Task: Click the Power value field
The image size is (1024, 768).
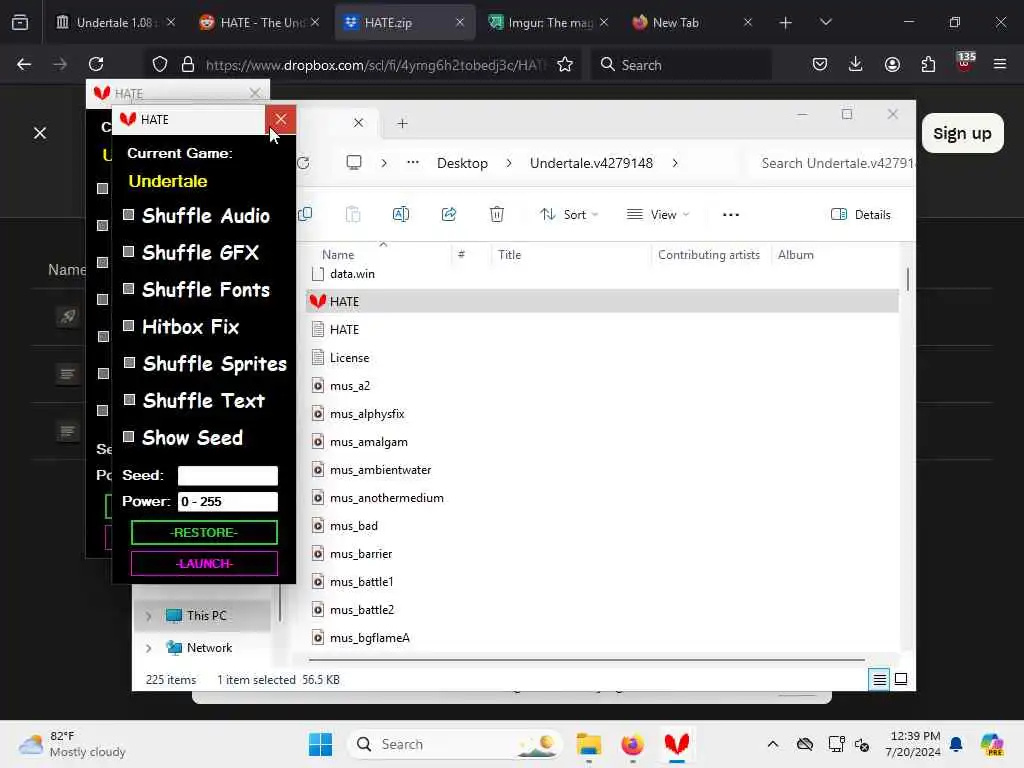Action: [x=228, y=502]
